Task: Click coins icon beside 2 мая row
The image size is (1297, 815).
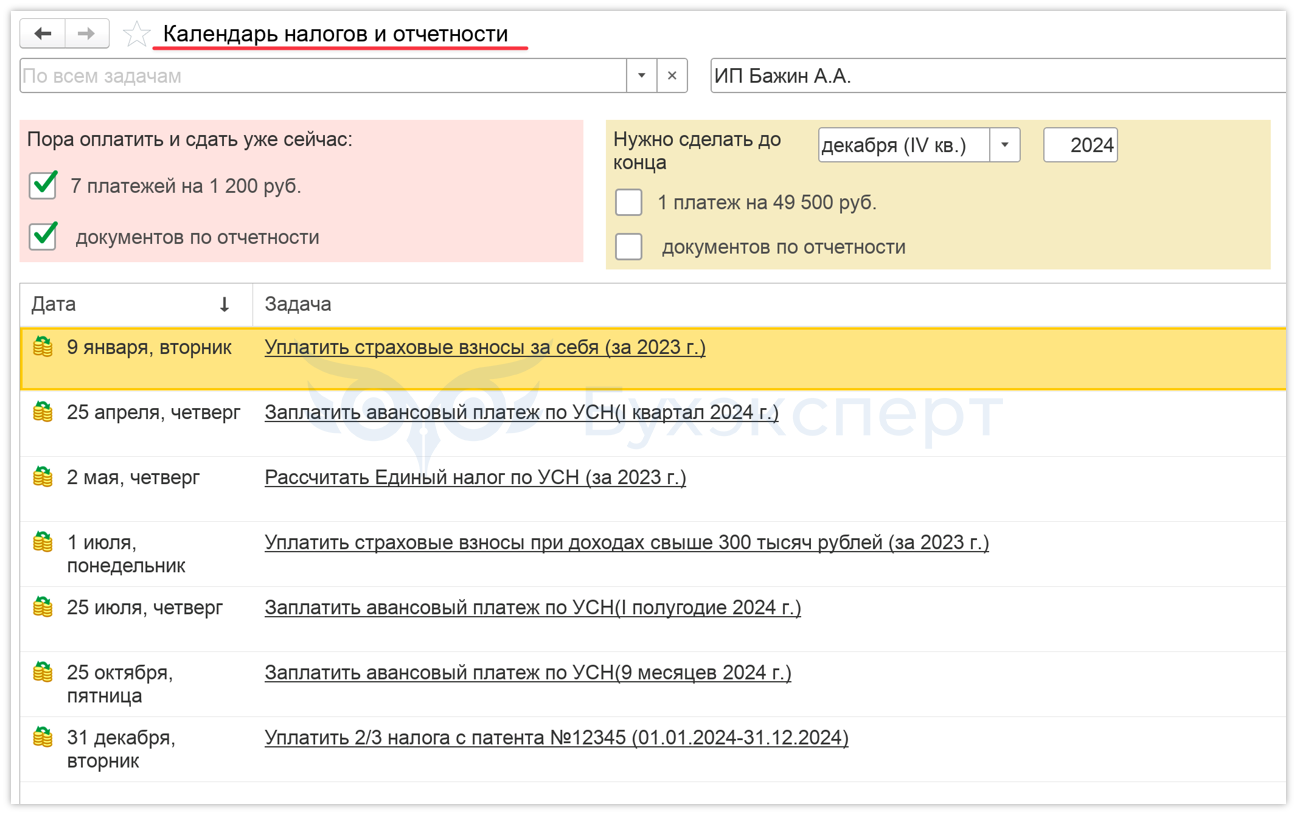Action: click(43, 477)
